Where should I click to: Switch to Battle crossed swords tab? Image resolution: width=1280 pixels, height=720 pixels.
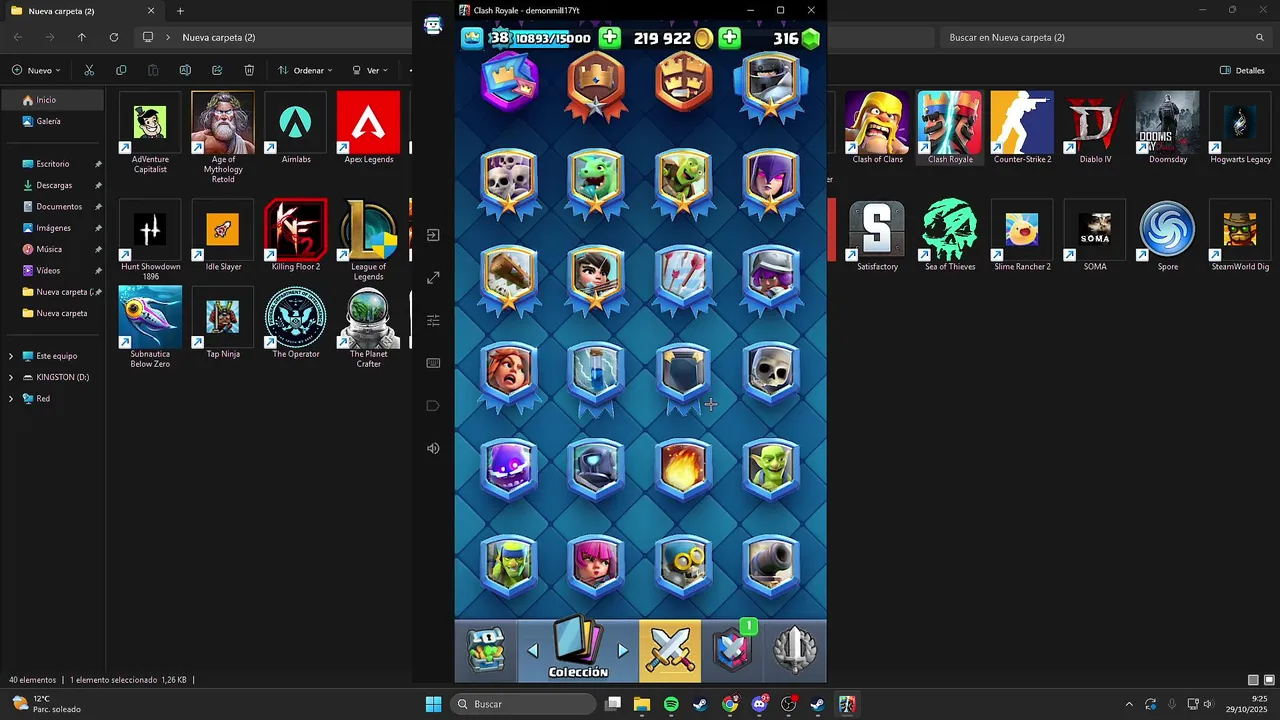pos(670,650)
